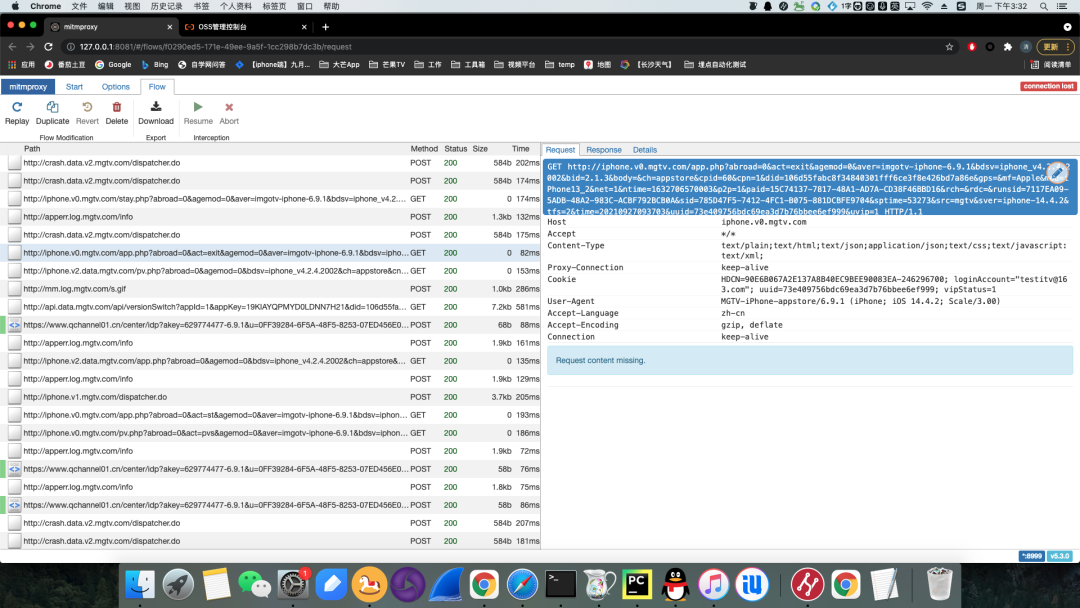
Task: Open the 书签 menu
Action: point(201,6)
